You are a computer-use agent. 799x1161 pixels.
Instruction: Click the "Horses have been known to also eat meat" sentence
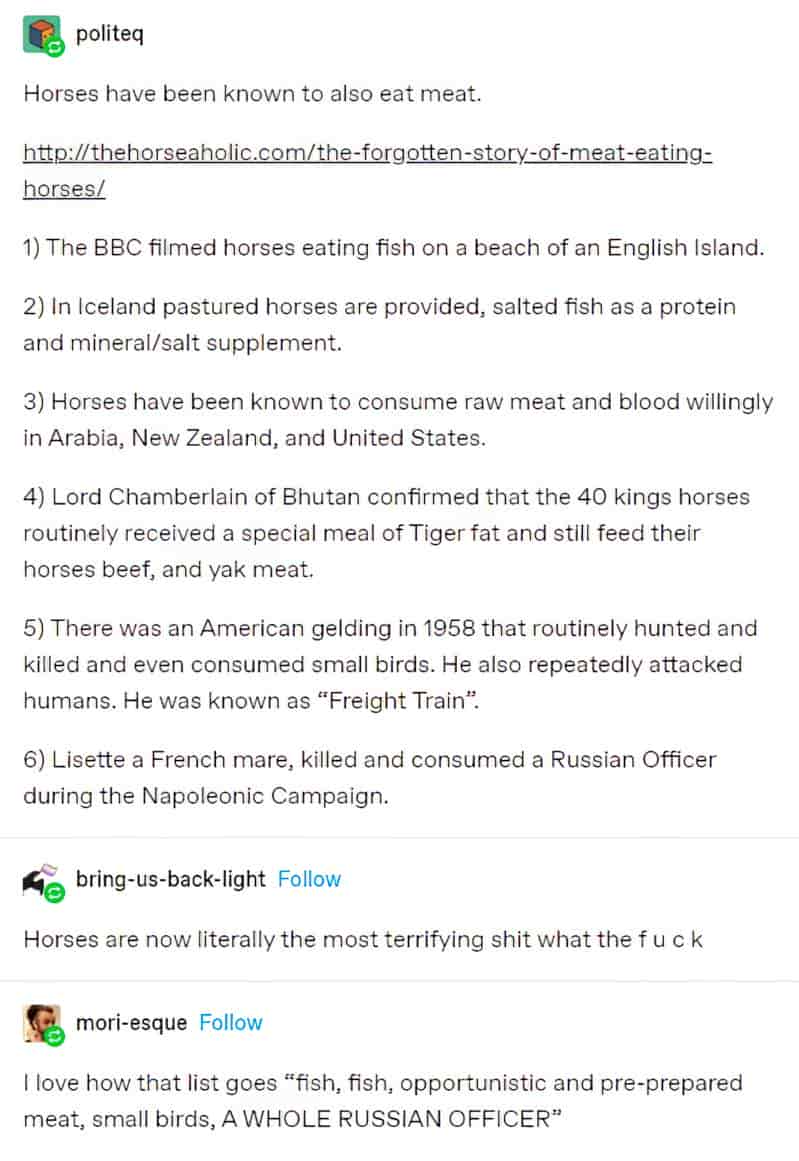(x=253, y=94)
